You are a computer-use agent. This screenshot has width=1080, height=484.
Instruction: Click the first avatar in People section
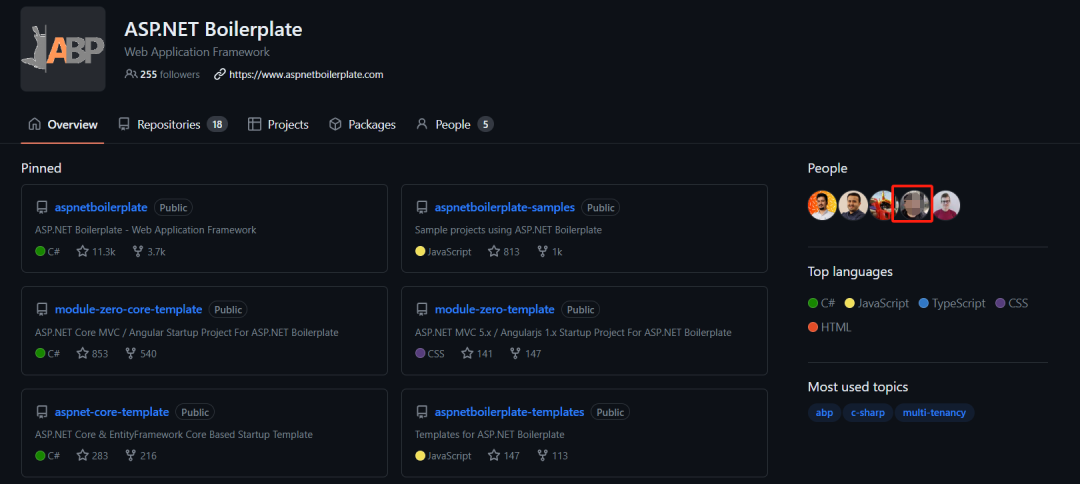coord(822,205)
